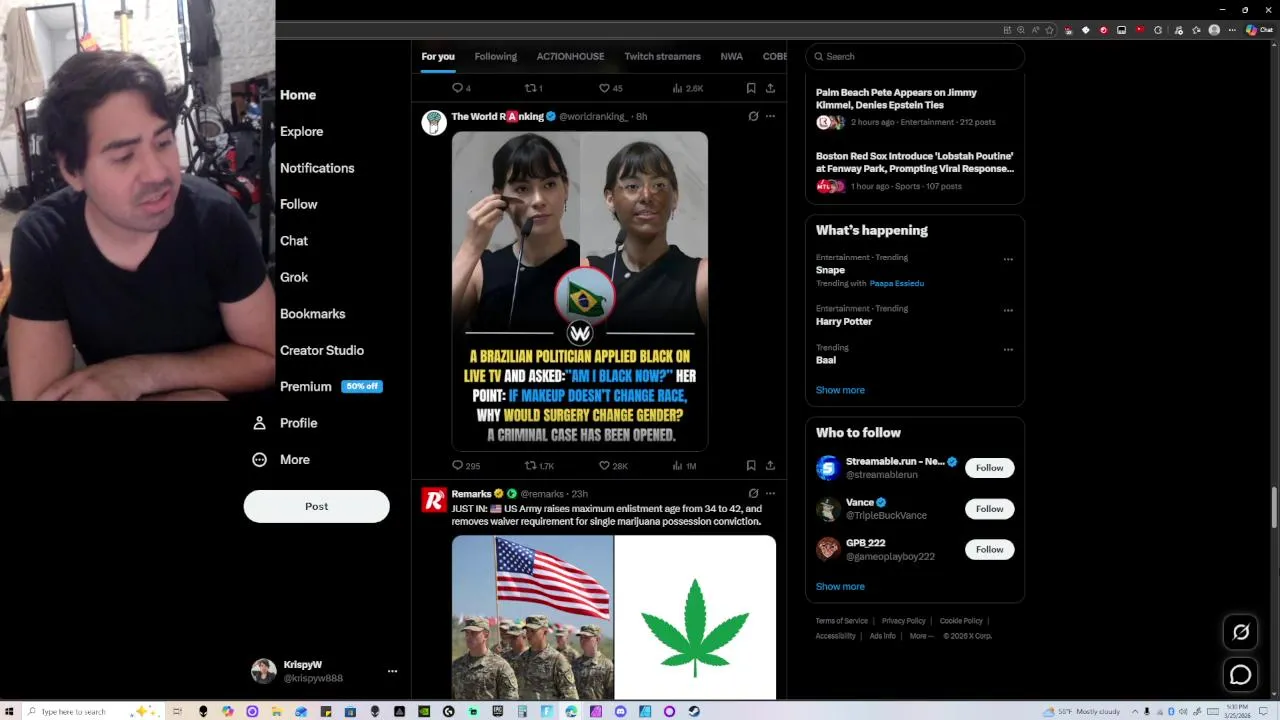This screenshot has height=720, width=1280.
Task: Open Discord from the taskbar
Action: pyautogui.click(x=621, y=712)
